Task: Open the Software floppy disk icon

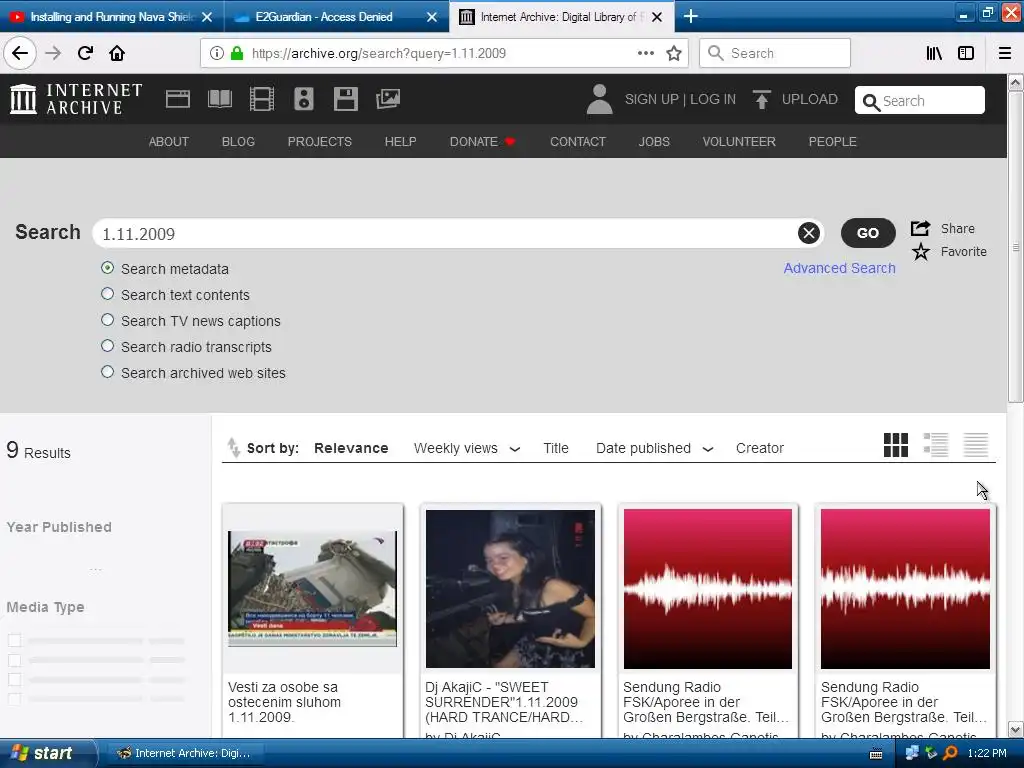Action: [x=345, y=99]
